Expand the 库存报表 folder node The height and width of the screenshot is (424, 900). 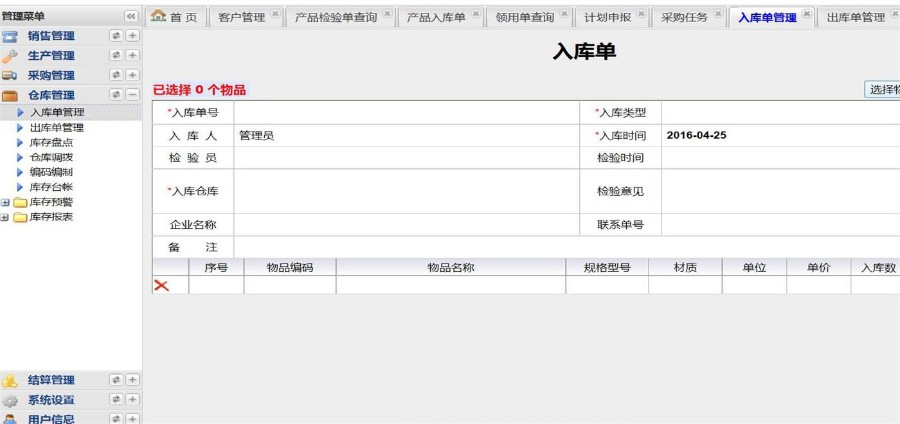5,217
